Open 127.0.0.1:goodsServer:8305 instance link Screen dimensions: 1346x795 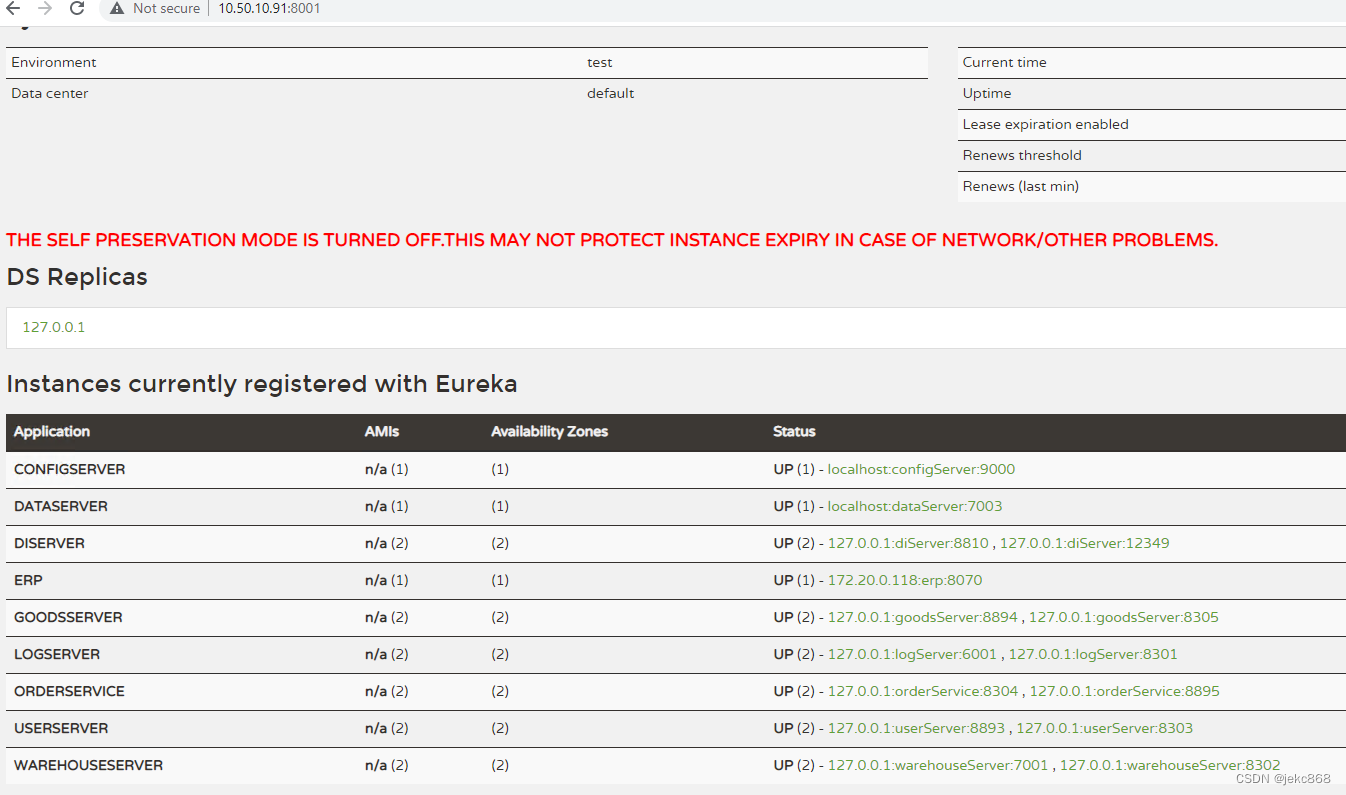pos(1124,617)
